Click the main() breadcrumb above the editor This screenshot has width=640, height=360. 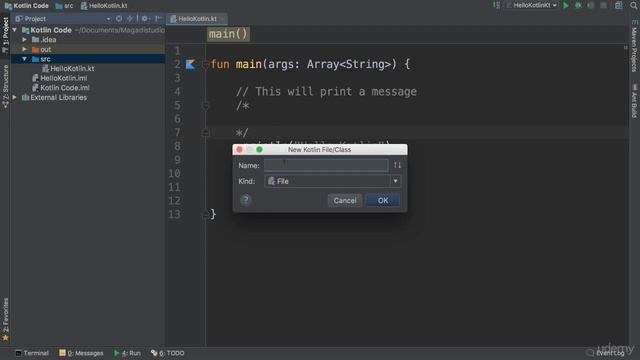[x=228, y=34]
